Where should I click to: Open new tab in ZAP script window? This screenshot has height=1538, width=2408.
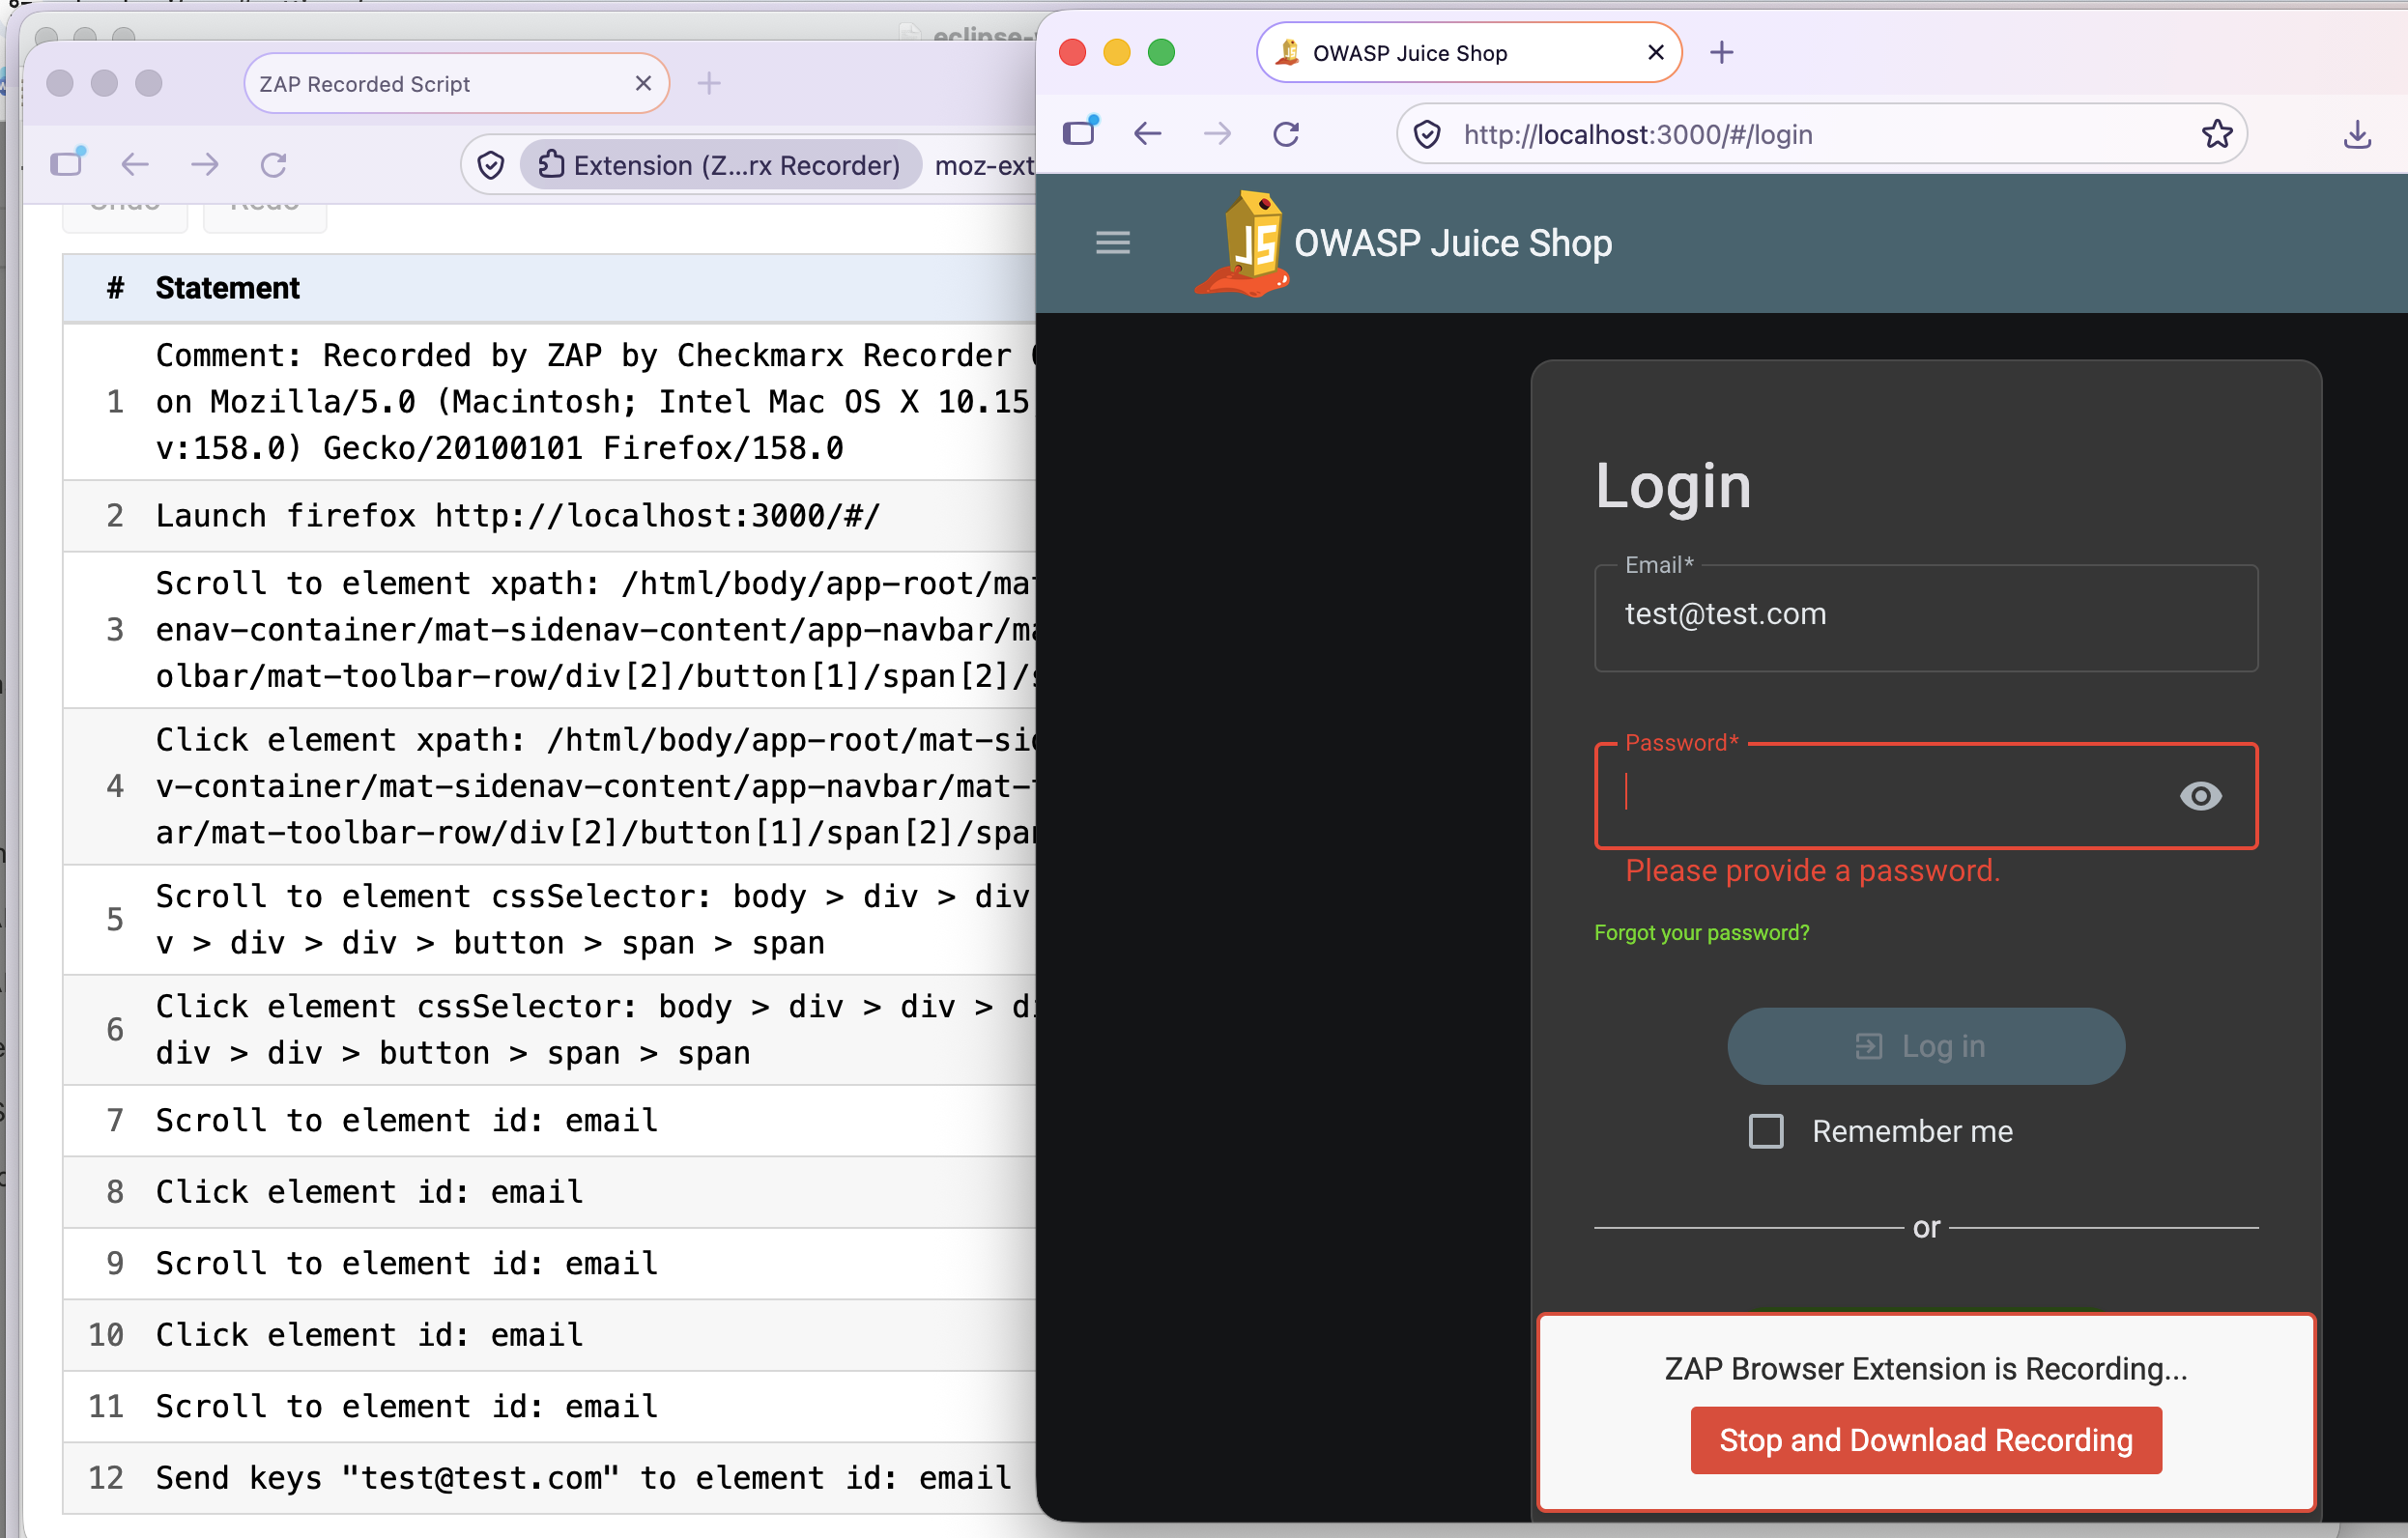[x=709, y=83]
